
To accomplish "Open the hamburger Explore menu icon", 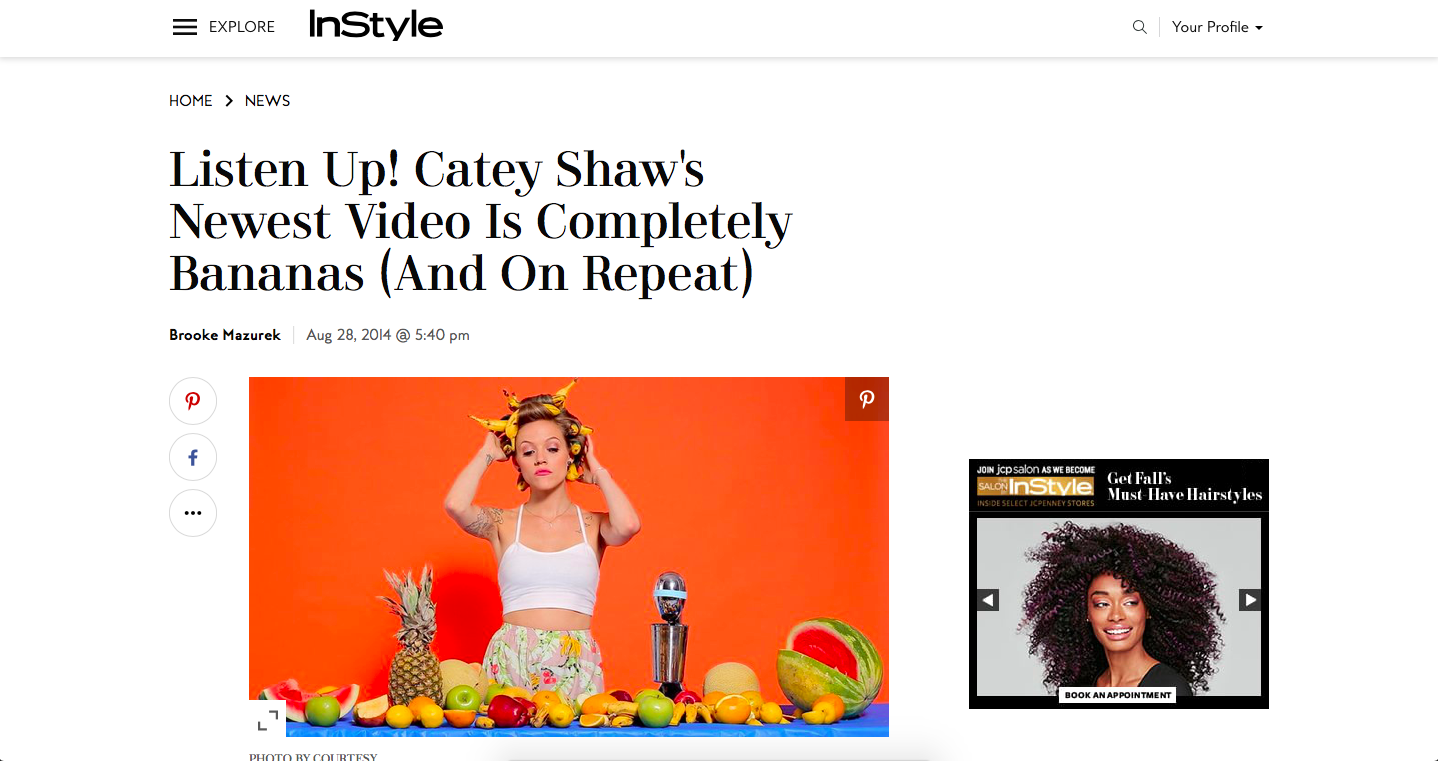I will tap(185, 27).
